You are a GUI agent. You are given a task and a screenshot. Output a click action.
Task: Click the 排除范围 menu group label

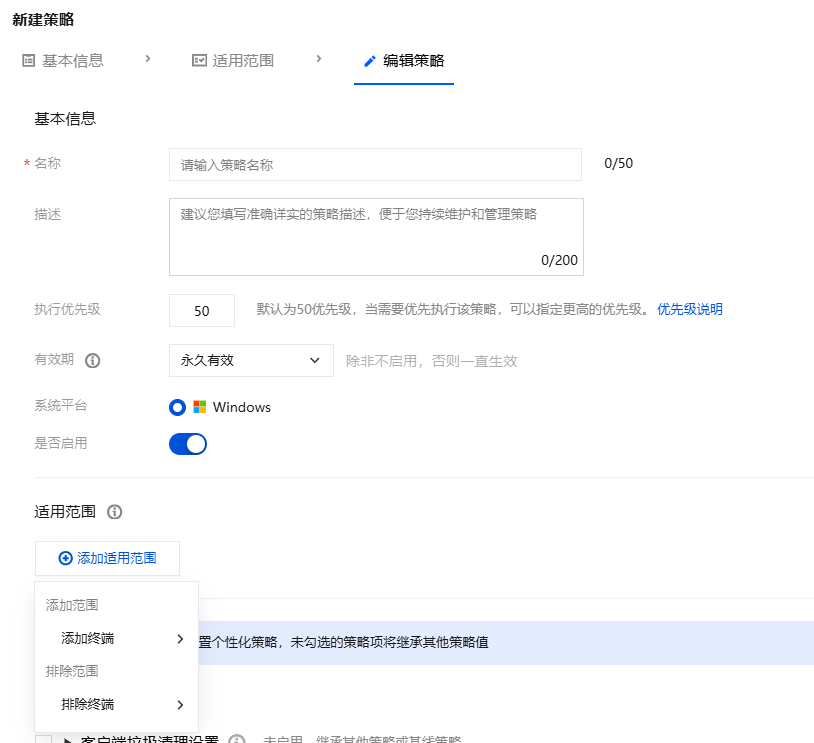pos(72,671)
